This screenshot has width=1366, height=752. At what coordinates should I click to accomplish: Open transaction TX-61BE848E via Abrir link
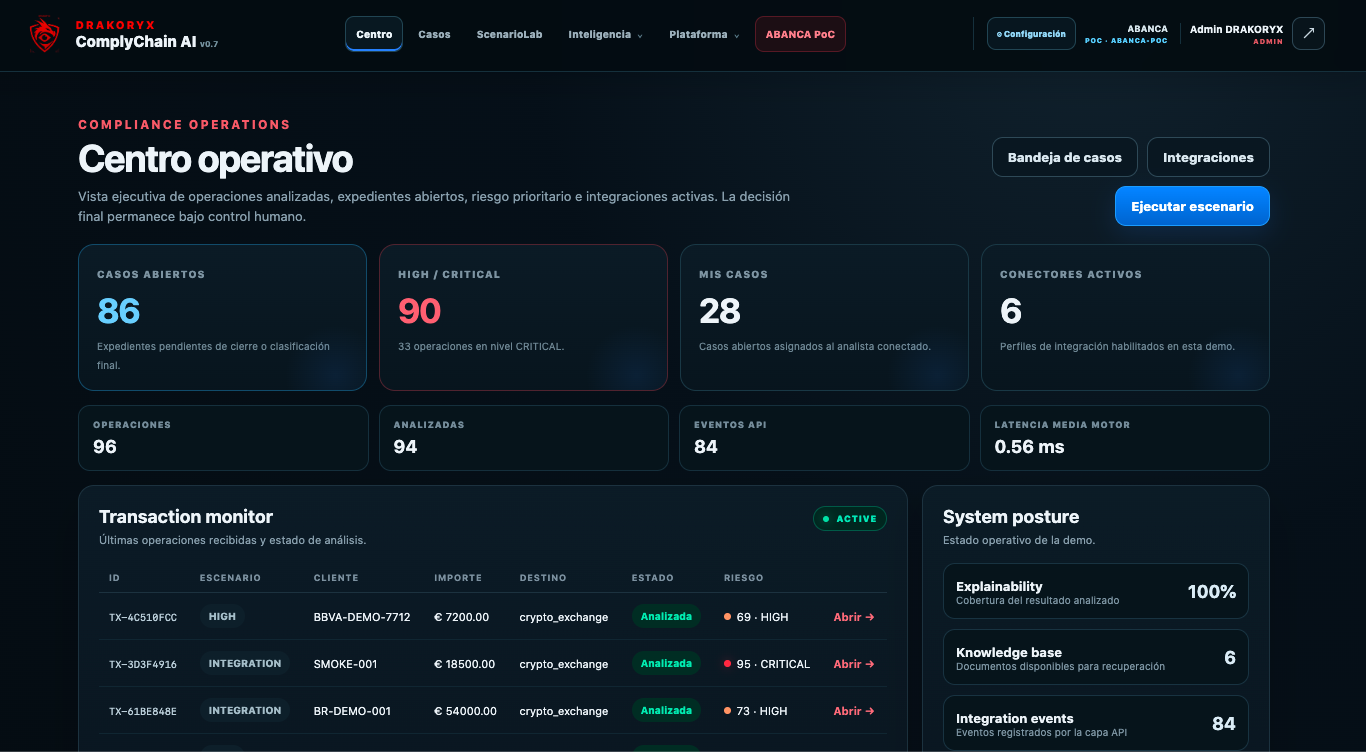point(854,711)
